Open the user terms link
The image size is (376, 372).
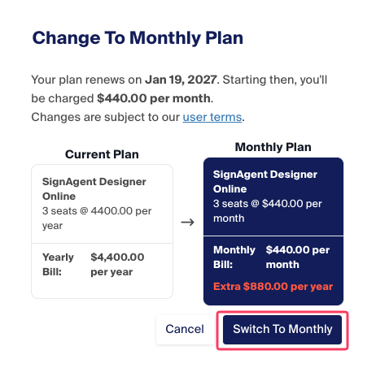pos(212,117)
